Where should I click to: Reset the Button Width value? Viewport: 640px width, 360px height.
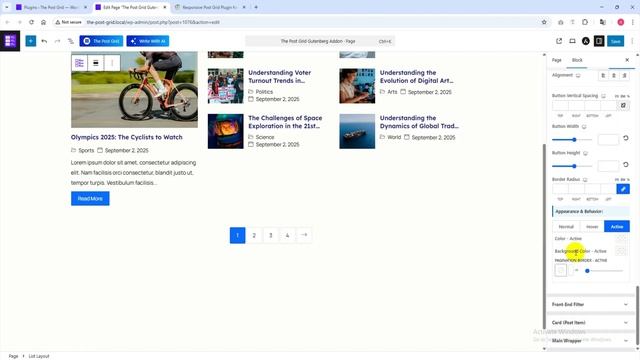(625, 138)
